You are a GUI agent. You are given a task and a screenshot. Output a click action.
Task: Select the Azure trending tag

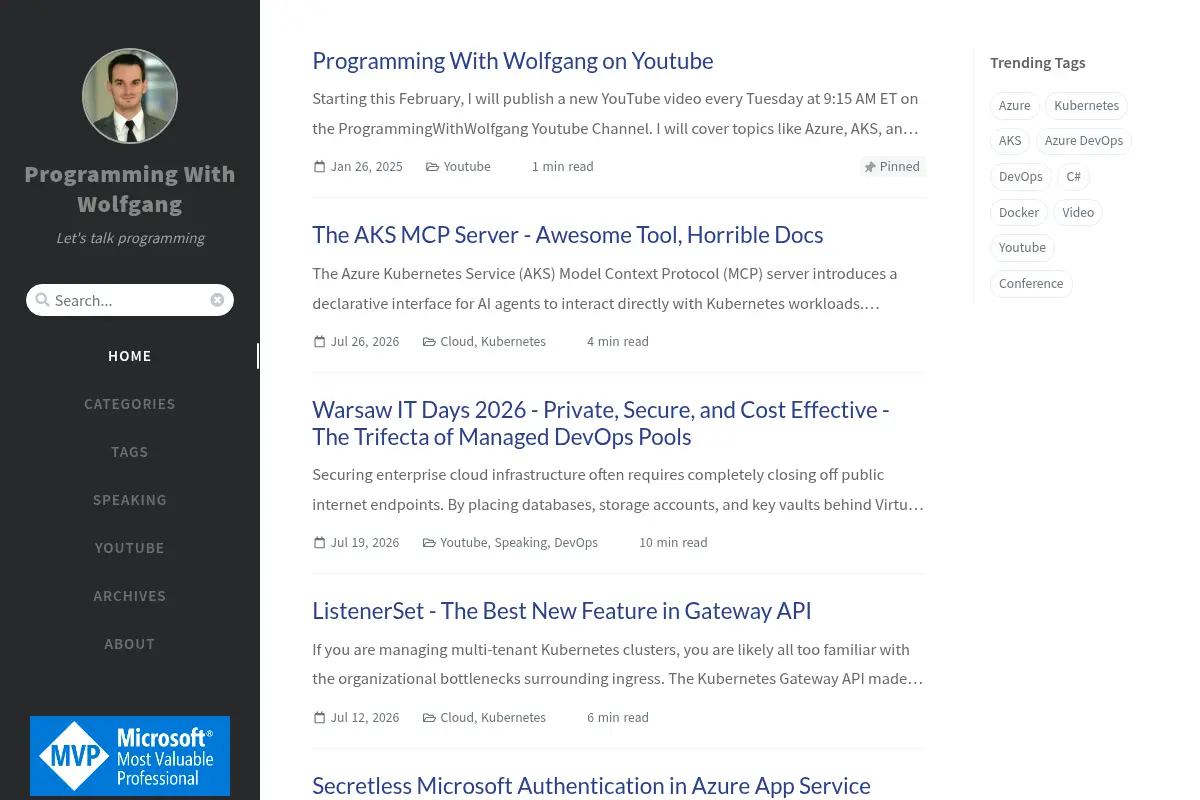(1015, 106)
